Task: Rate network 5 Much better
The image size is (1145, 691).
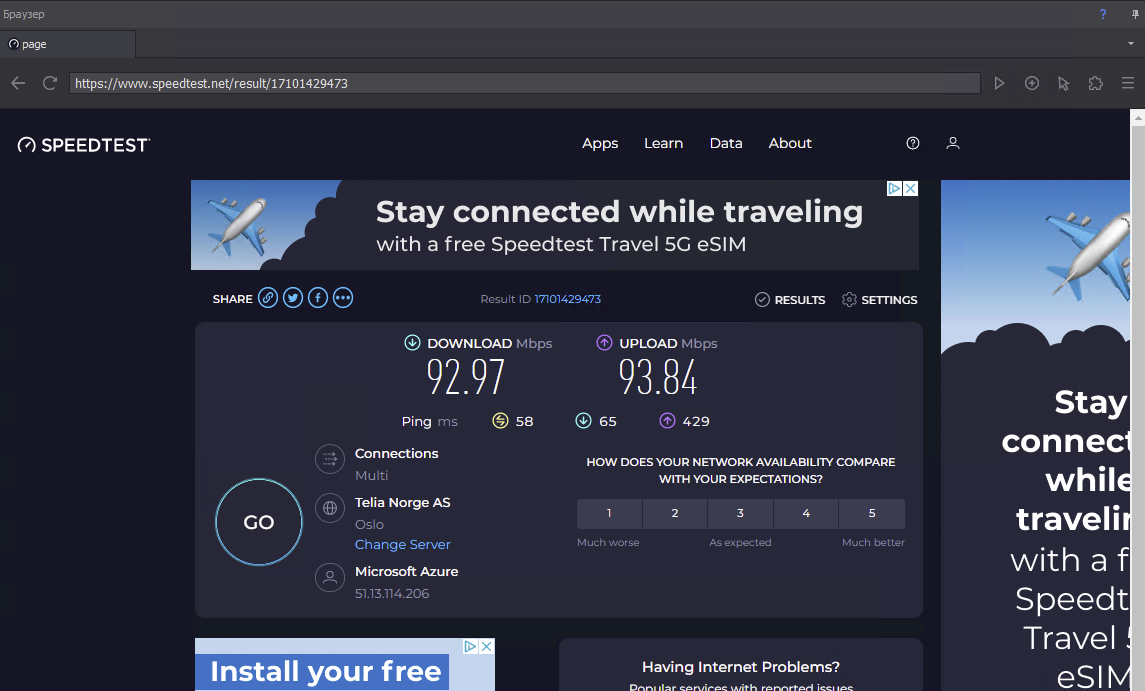Action: point(872,514)
